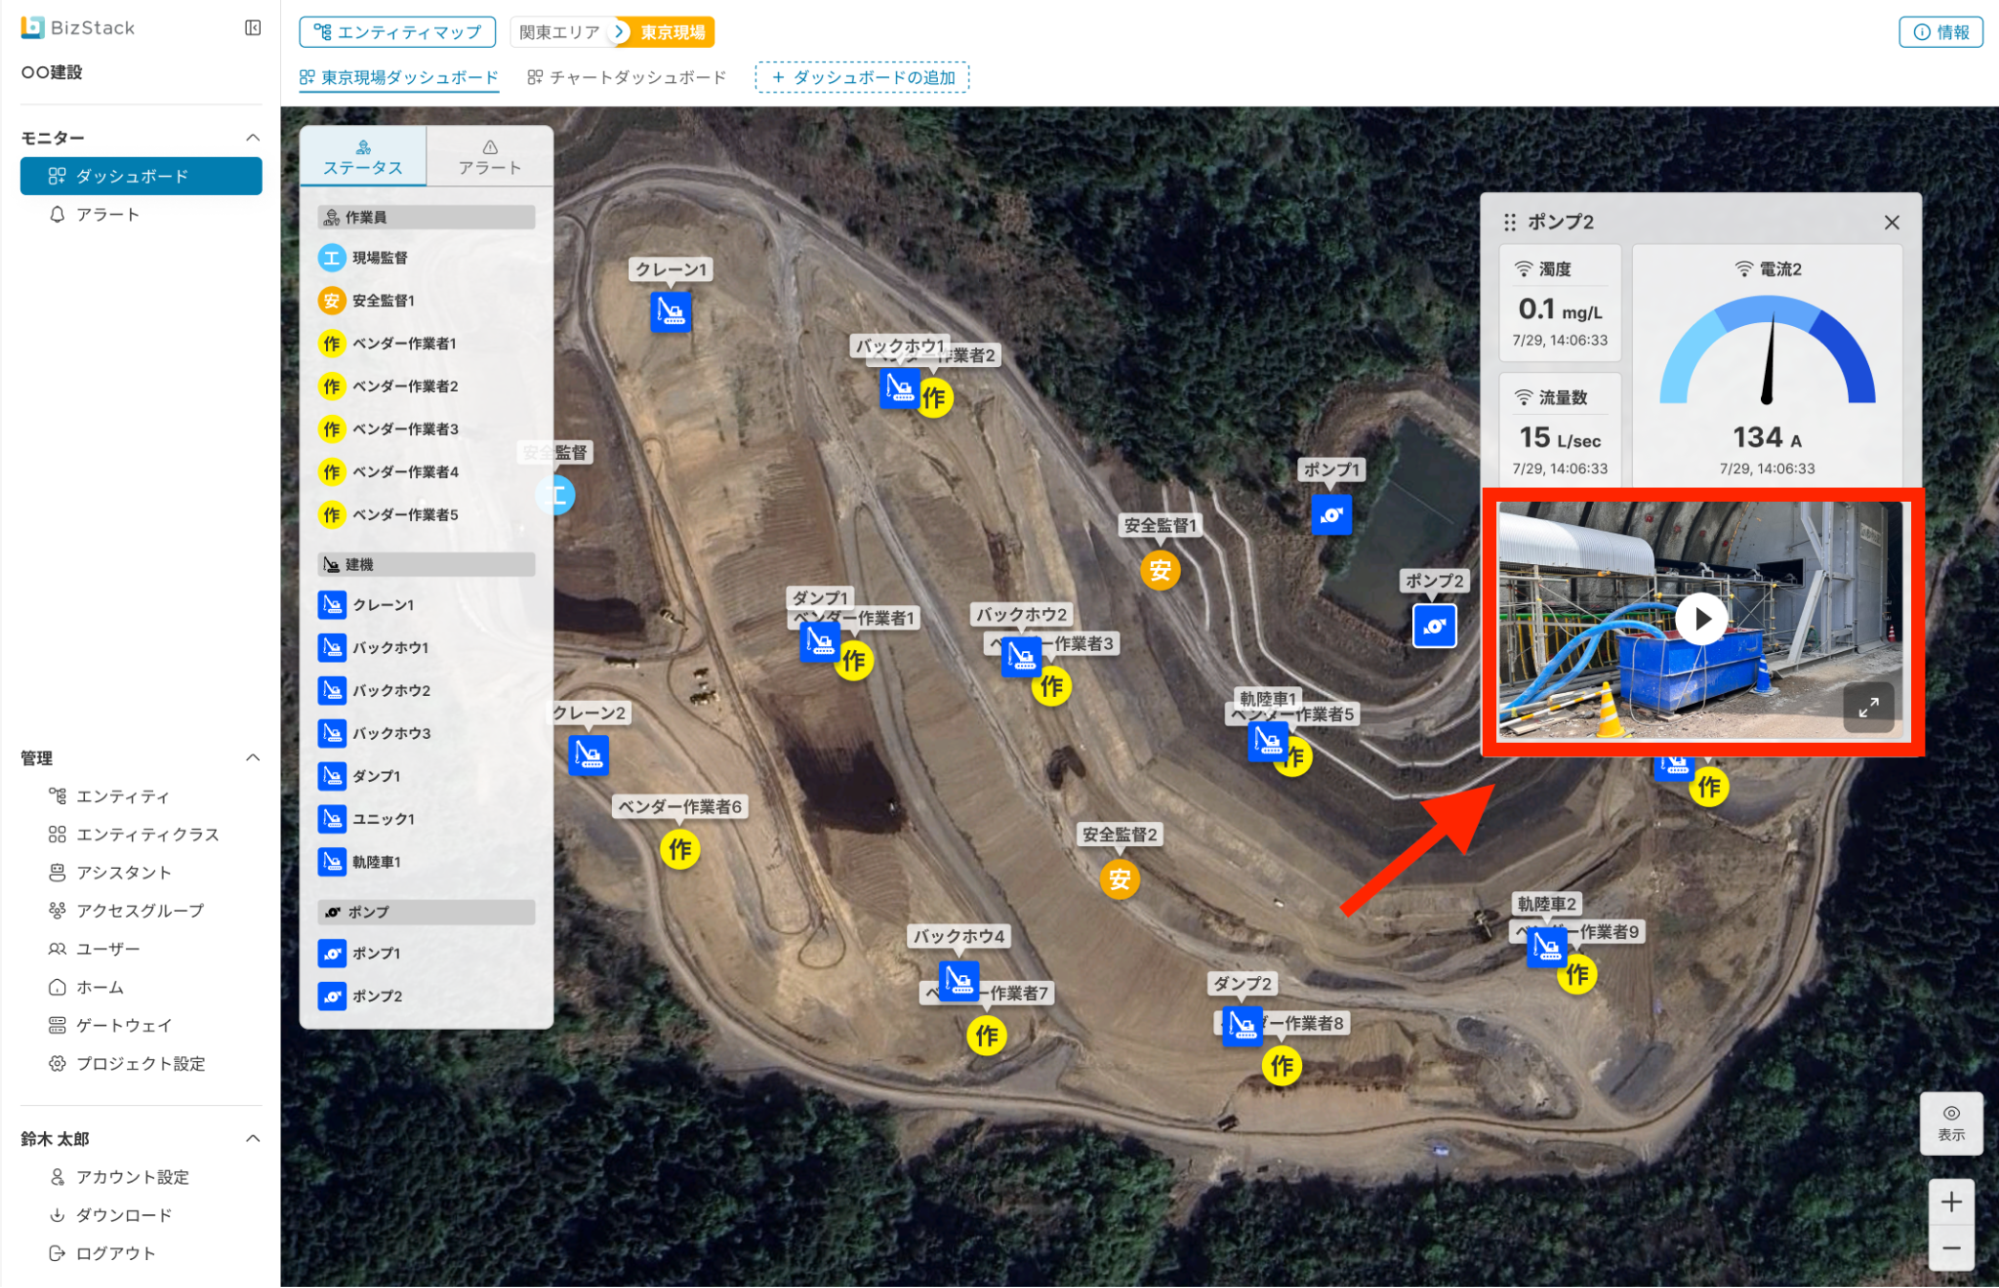This screenshot has width=1999, height=1288.
Task: Click the ベンダー作業者6 yellow worker marker
Action: point(680,850)
